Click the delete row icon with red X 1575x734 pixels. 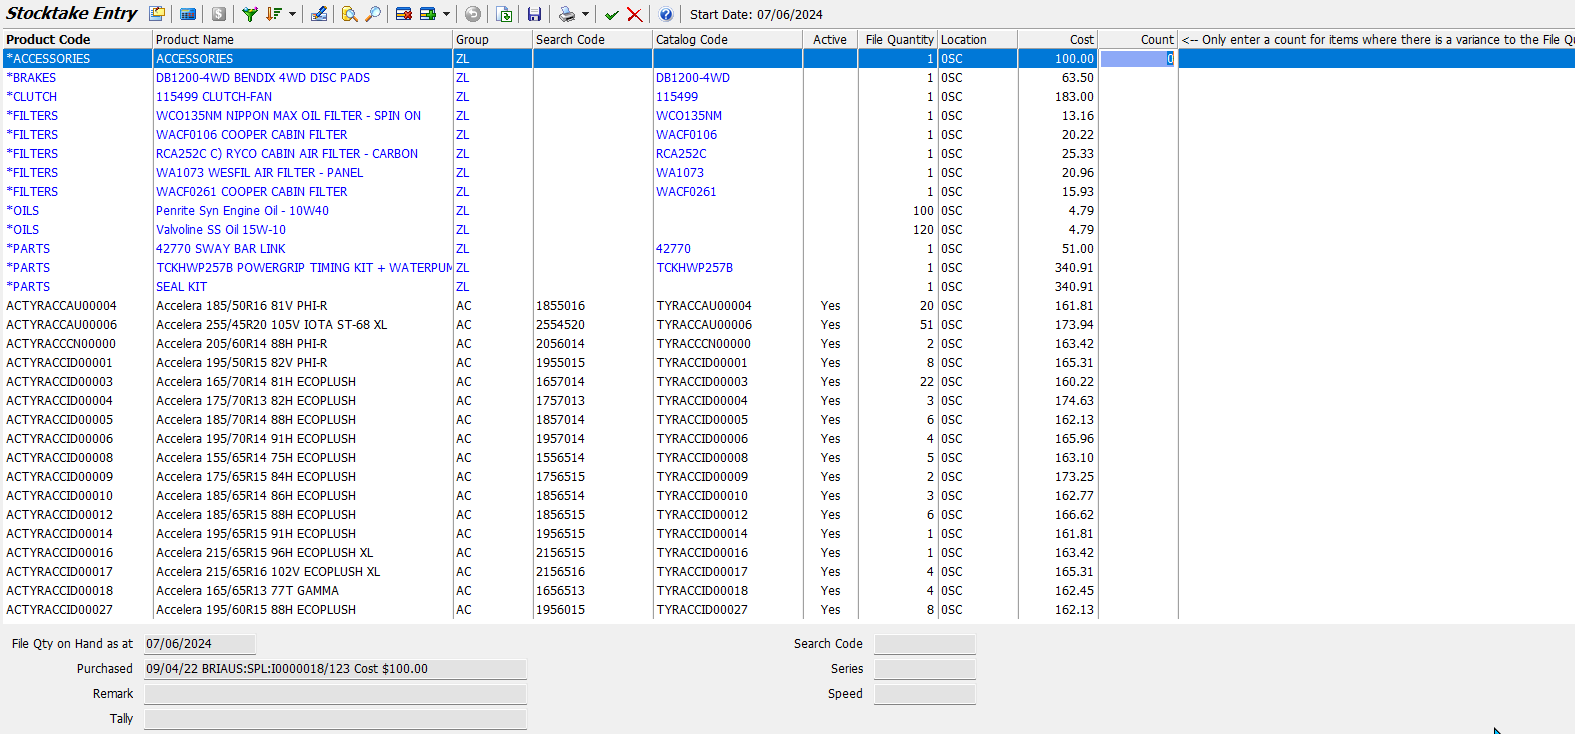pyautogui.click(x=404, y=14)
